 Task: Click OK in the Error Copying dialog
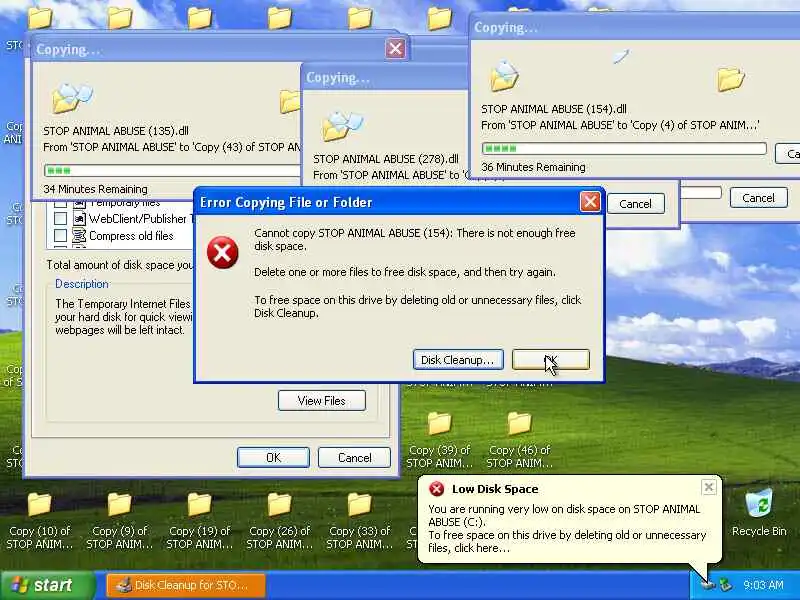tap(551, 360)
